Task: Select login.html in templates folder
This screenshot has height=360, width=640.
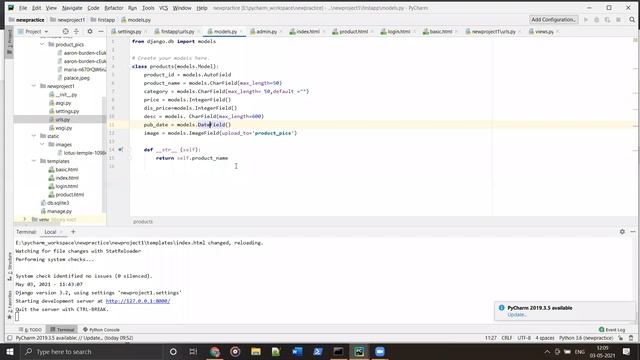Action: click(67, 186)
